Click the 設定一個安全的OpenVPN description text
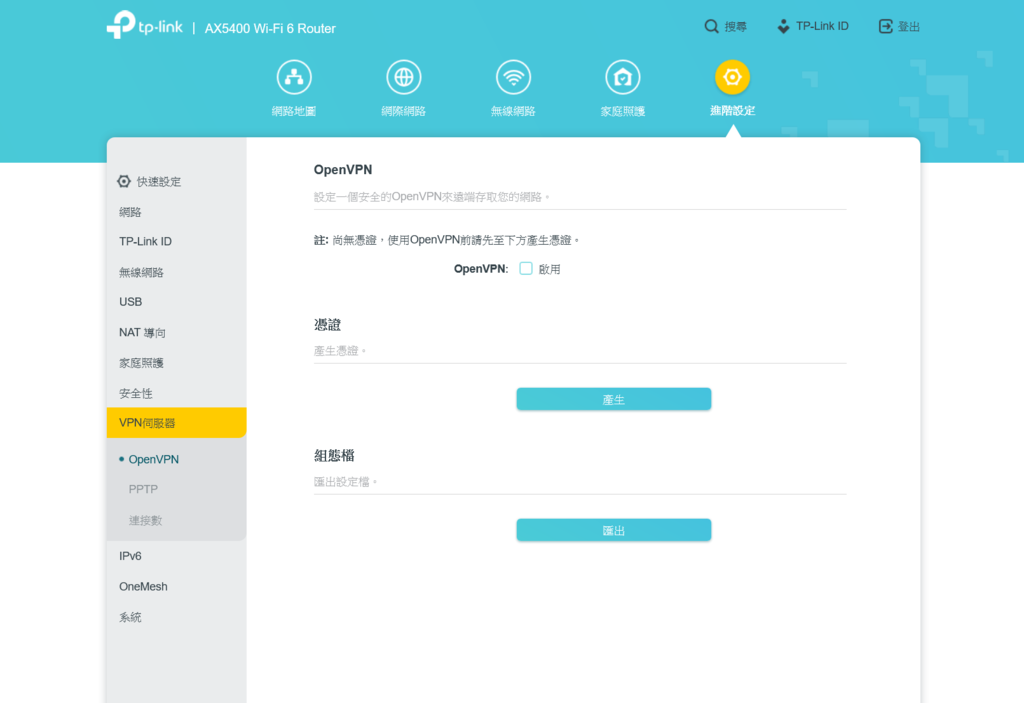This screenshot has width=1024, height=703. click(432, 197)
